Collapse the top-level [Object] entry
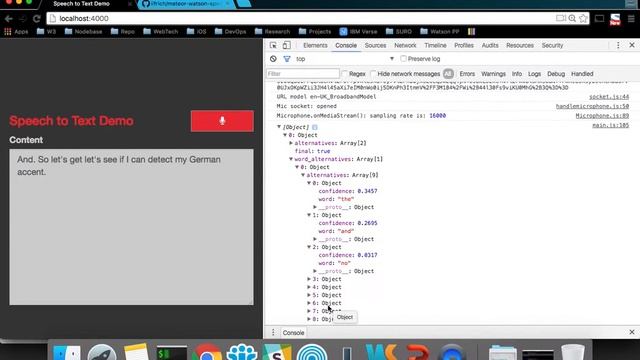Image resolution: width=640 pixels, height=360 pixels. pos(279,127)
